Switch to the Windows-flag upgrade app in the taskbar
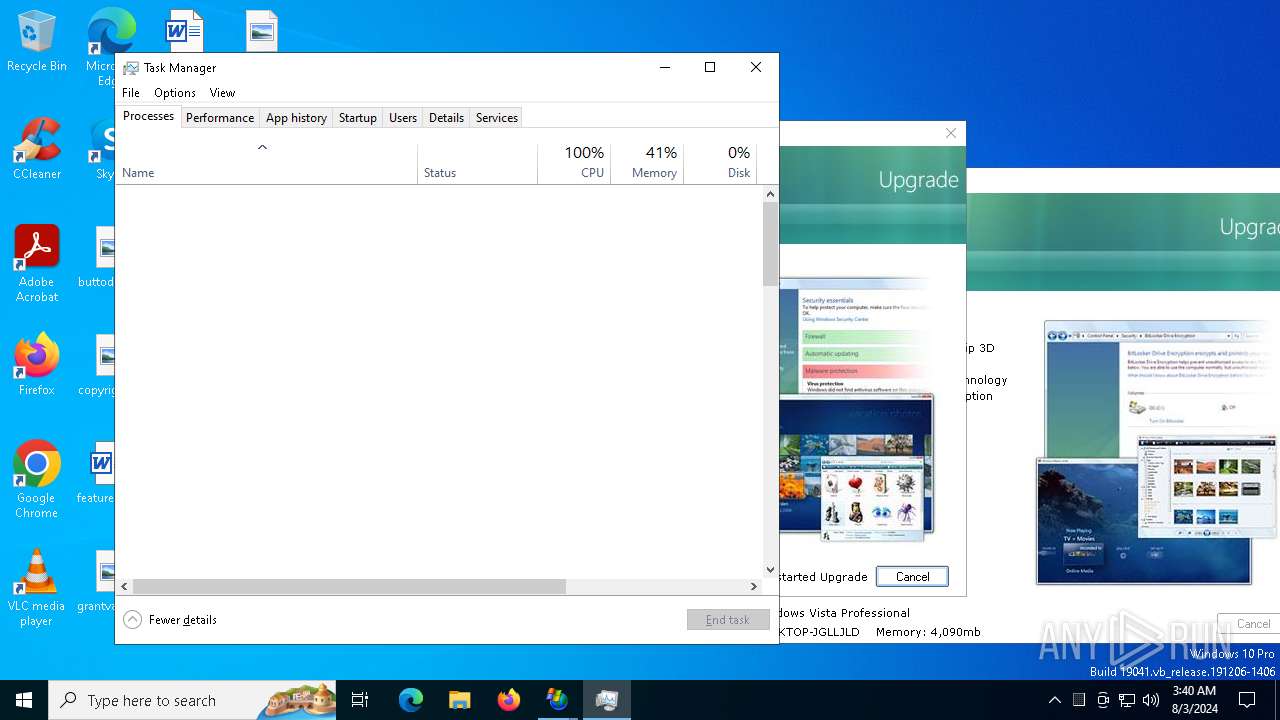Screen dimensions: 1280x720 tap(557, 700)
